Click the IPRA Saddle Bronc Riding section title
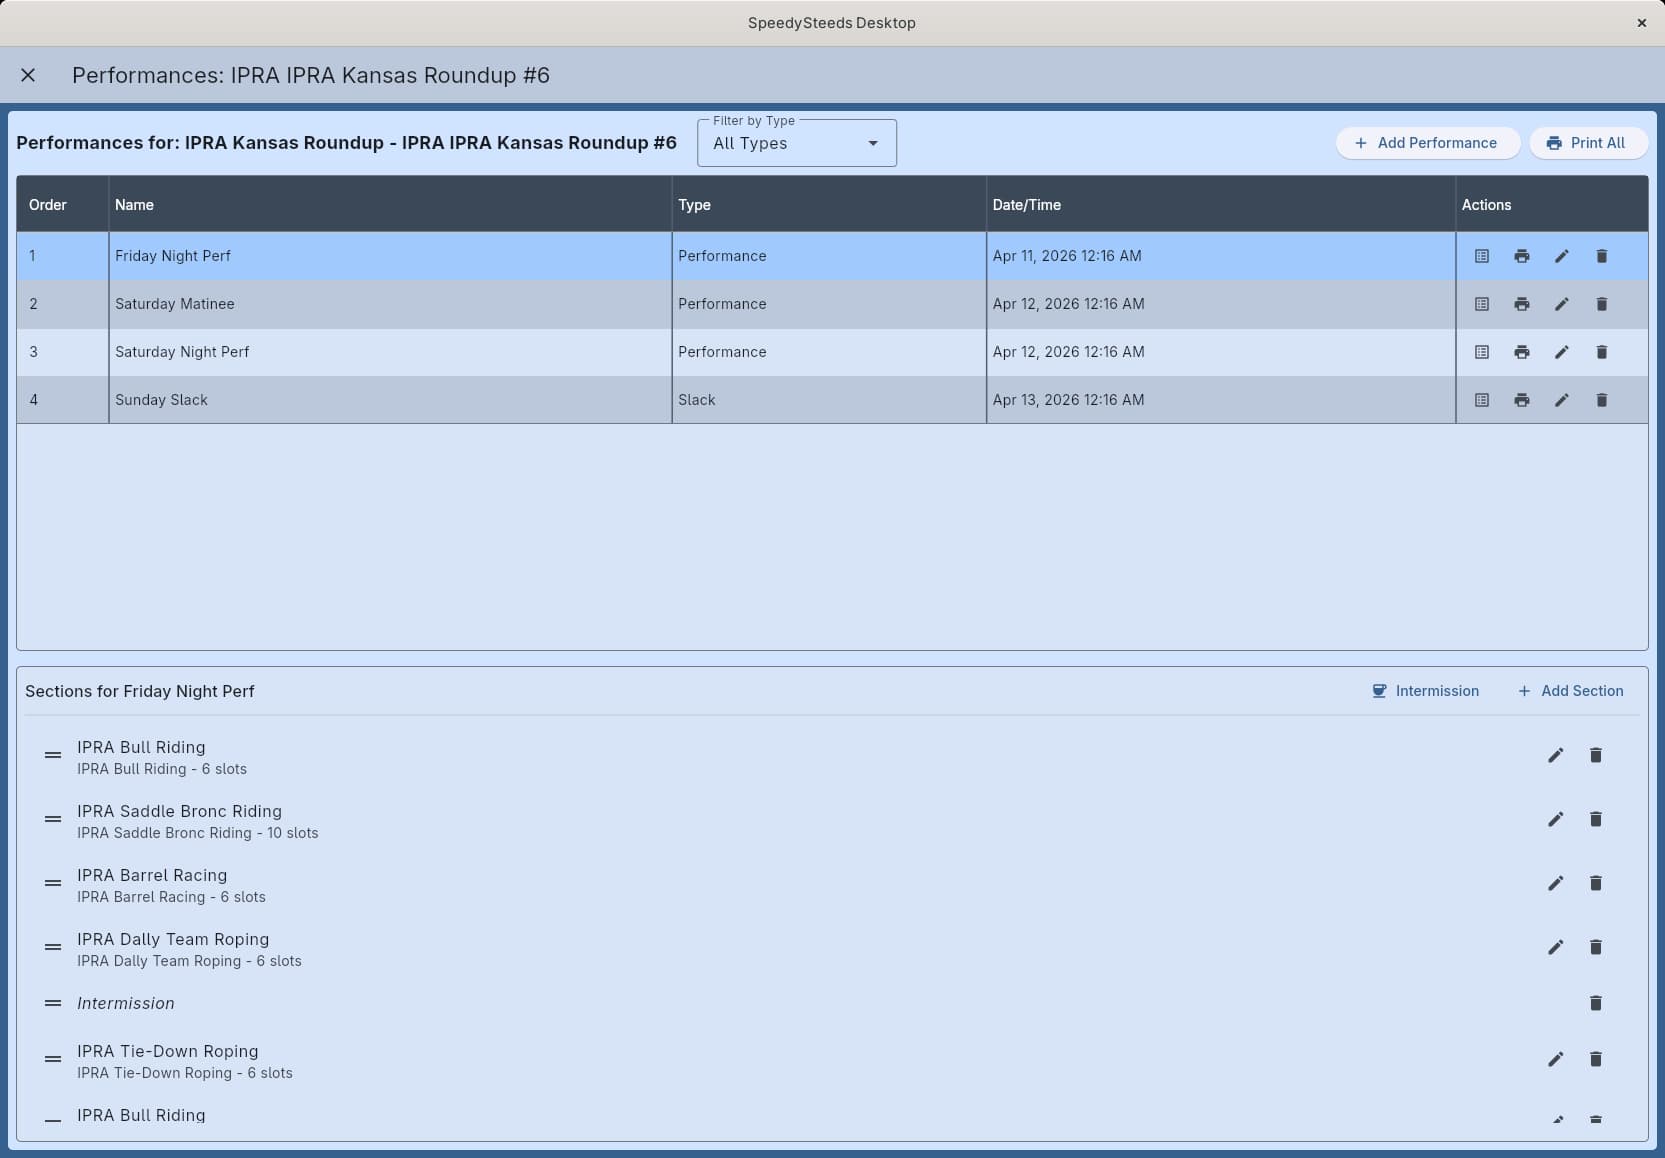Screen dimensions: 1665x1158 (179, 811)
